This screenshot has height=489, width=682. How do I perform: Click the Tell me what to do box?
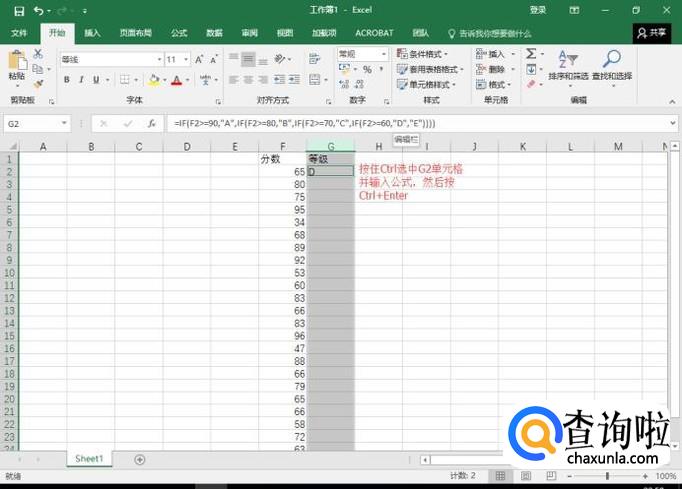tap(490, 33)
